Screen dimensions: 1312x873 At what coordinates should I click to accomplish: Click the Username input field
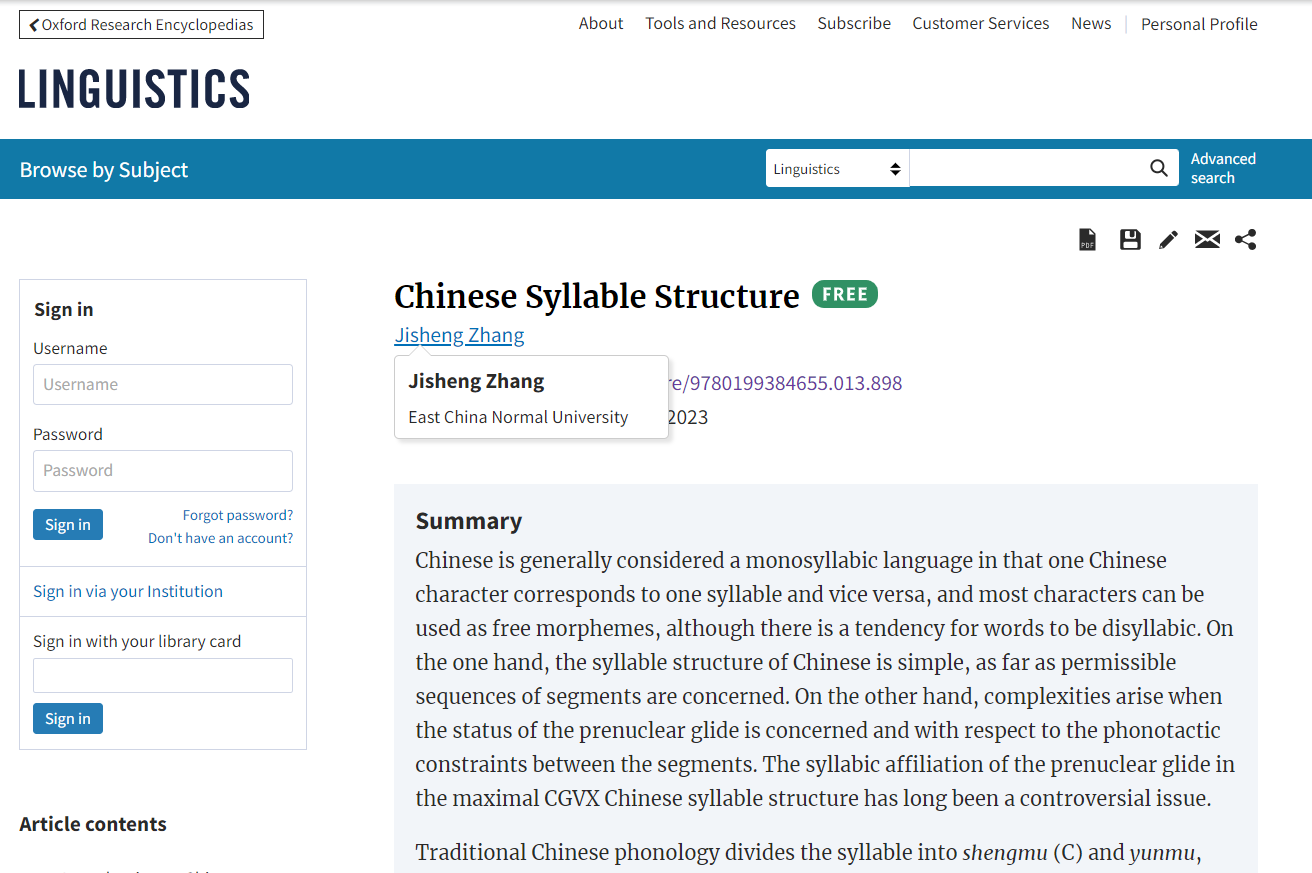pos(163,384)
